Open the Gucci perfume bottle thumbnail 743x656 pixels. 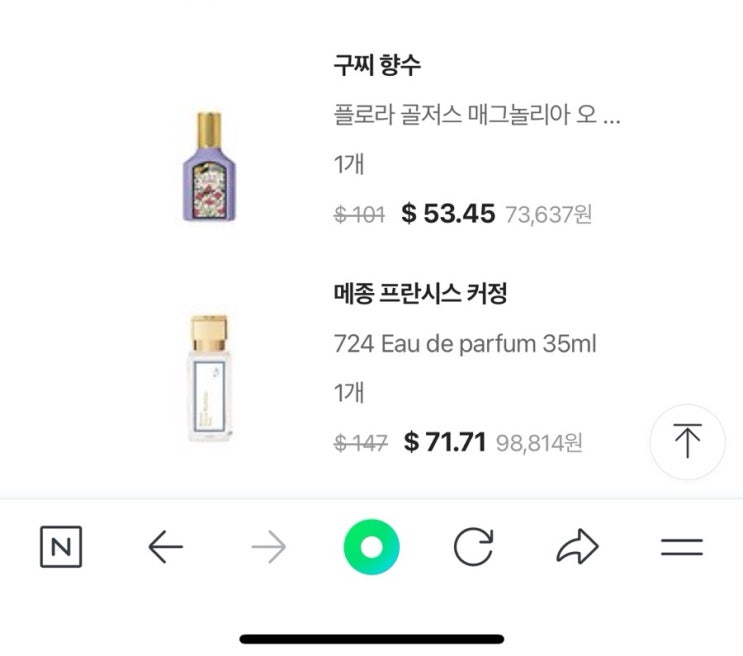(209, 165)
